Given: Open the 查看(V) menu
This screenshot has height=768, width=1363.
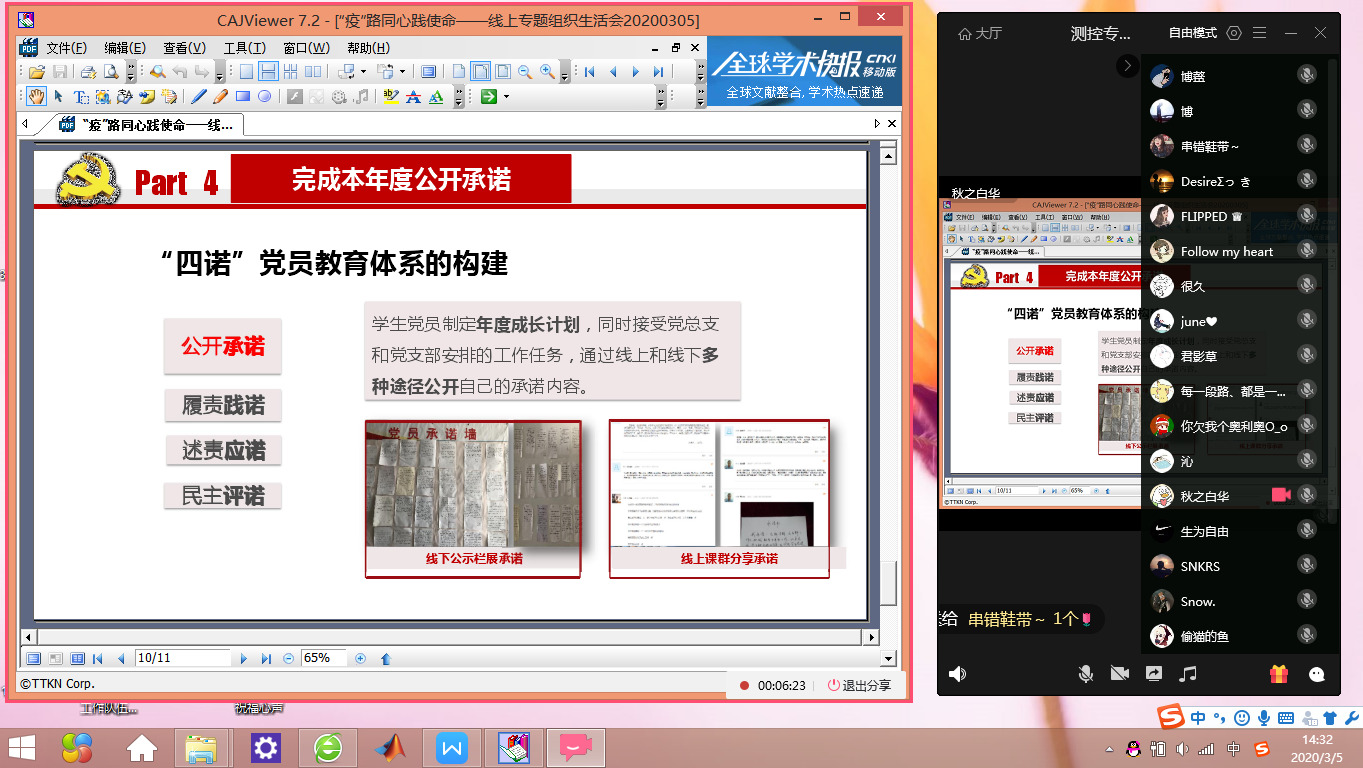Looking at the screenshot, I should point(184,48).
